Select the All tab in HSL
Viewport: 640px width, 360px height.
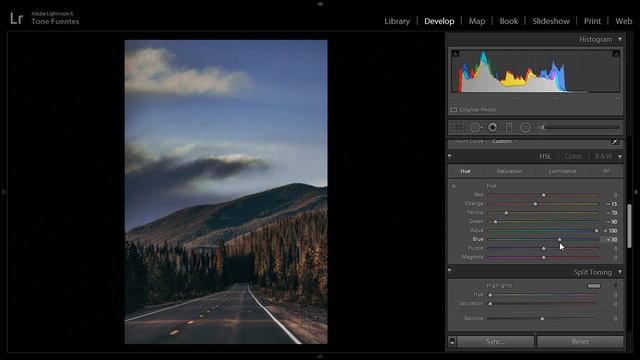pos(607,171)
